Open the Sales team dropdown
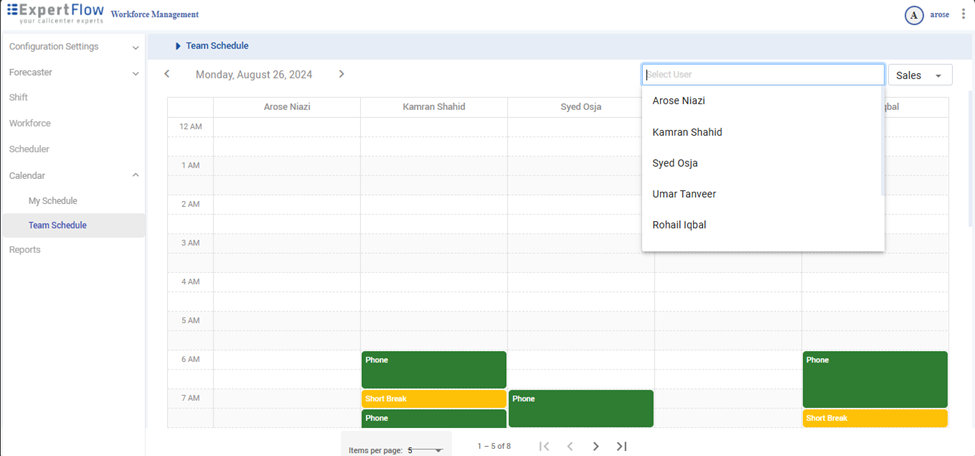Screen dimensions: 975x456 click(x=919, y=75)
